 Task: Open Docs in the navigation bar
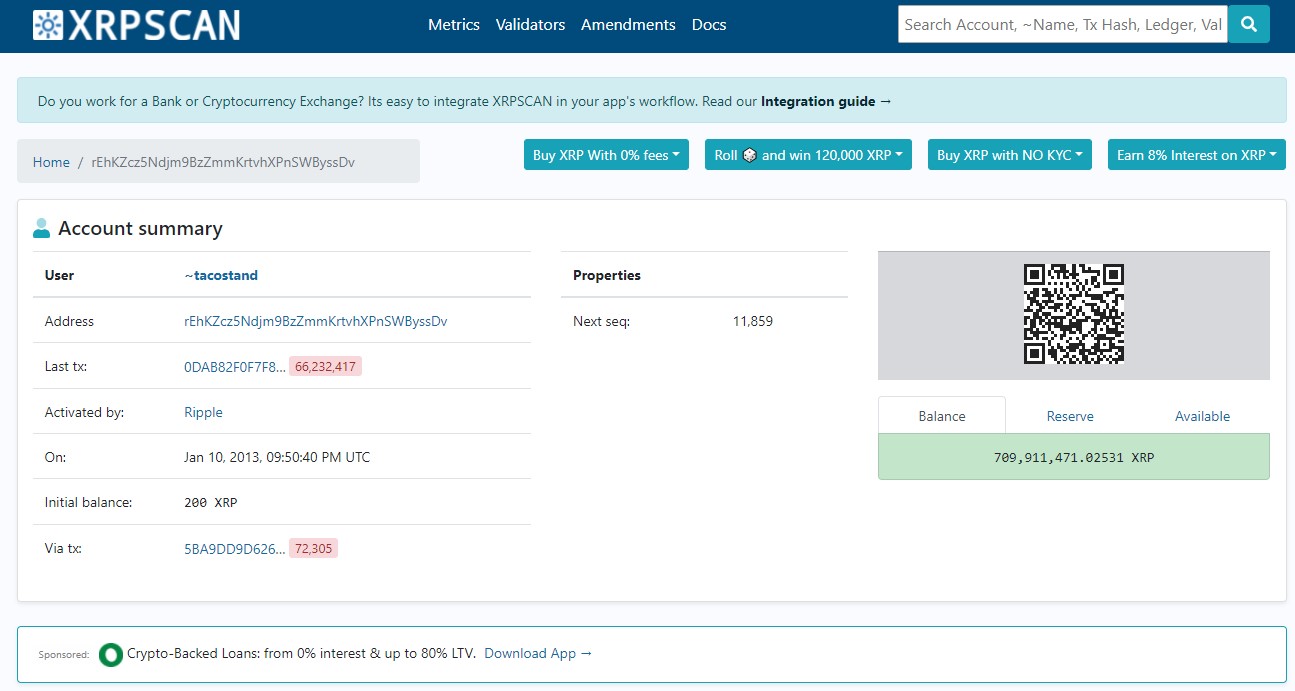709,25
